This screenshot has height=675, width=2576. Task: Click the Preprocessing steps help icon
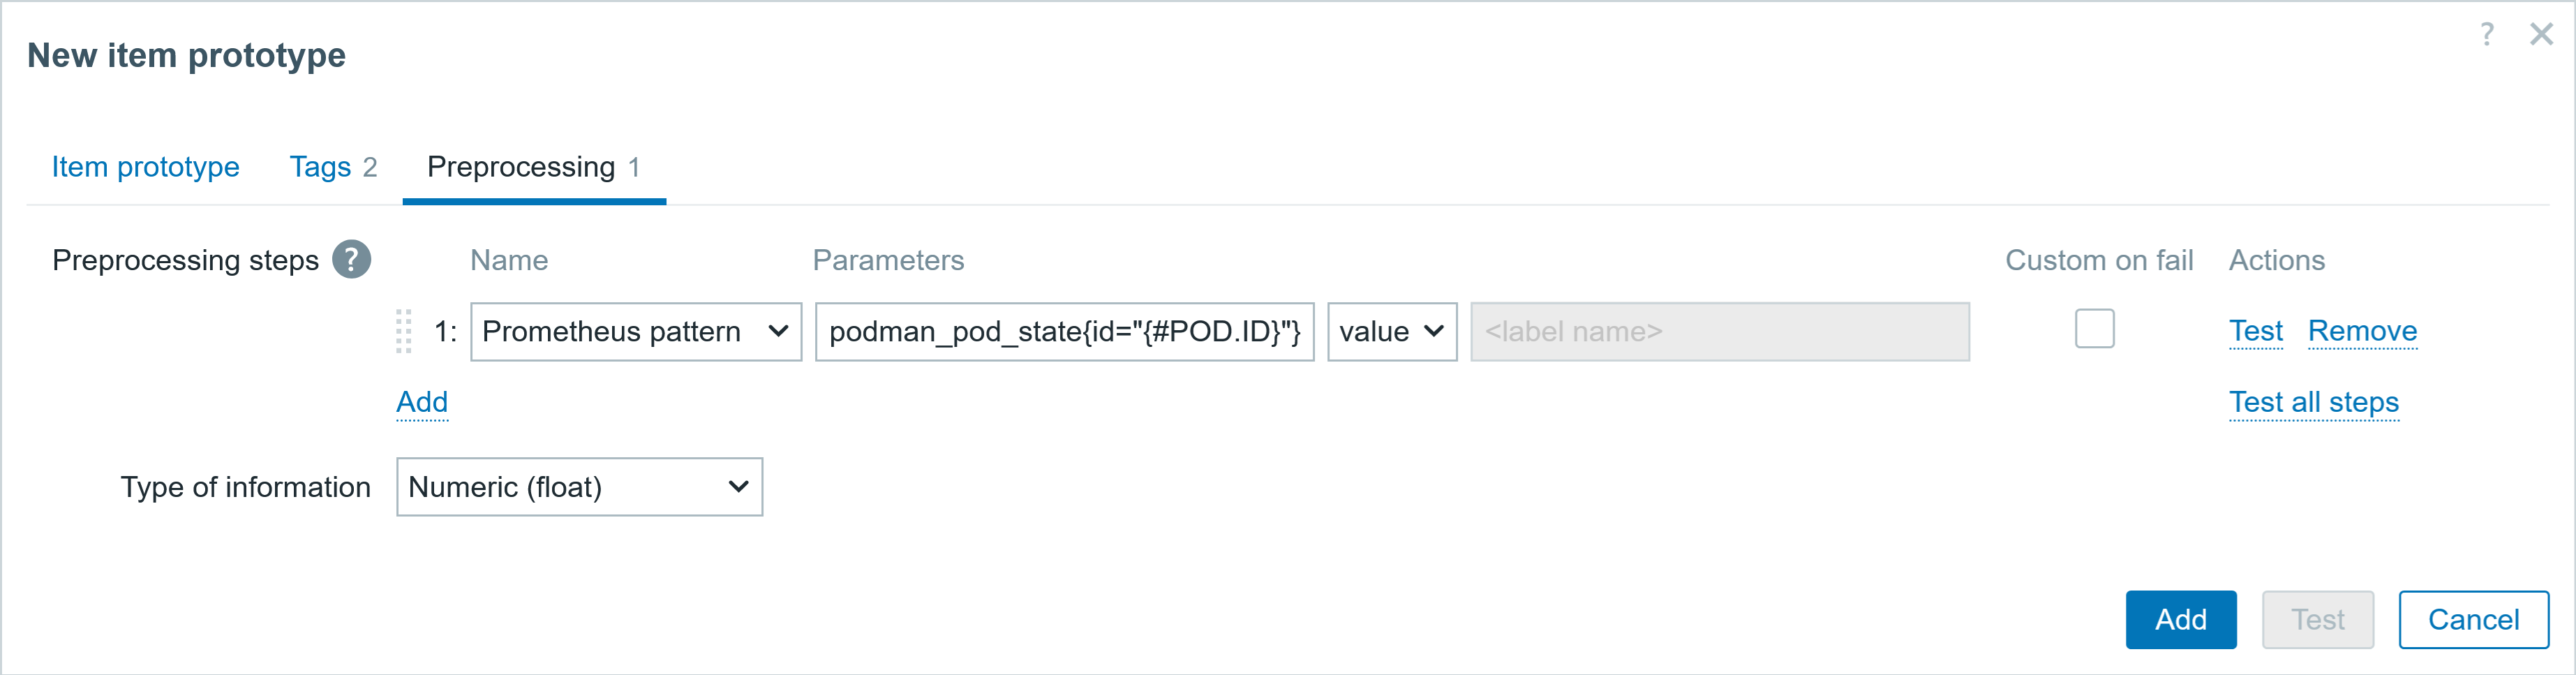coord(351,260)
